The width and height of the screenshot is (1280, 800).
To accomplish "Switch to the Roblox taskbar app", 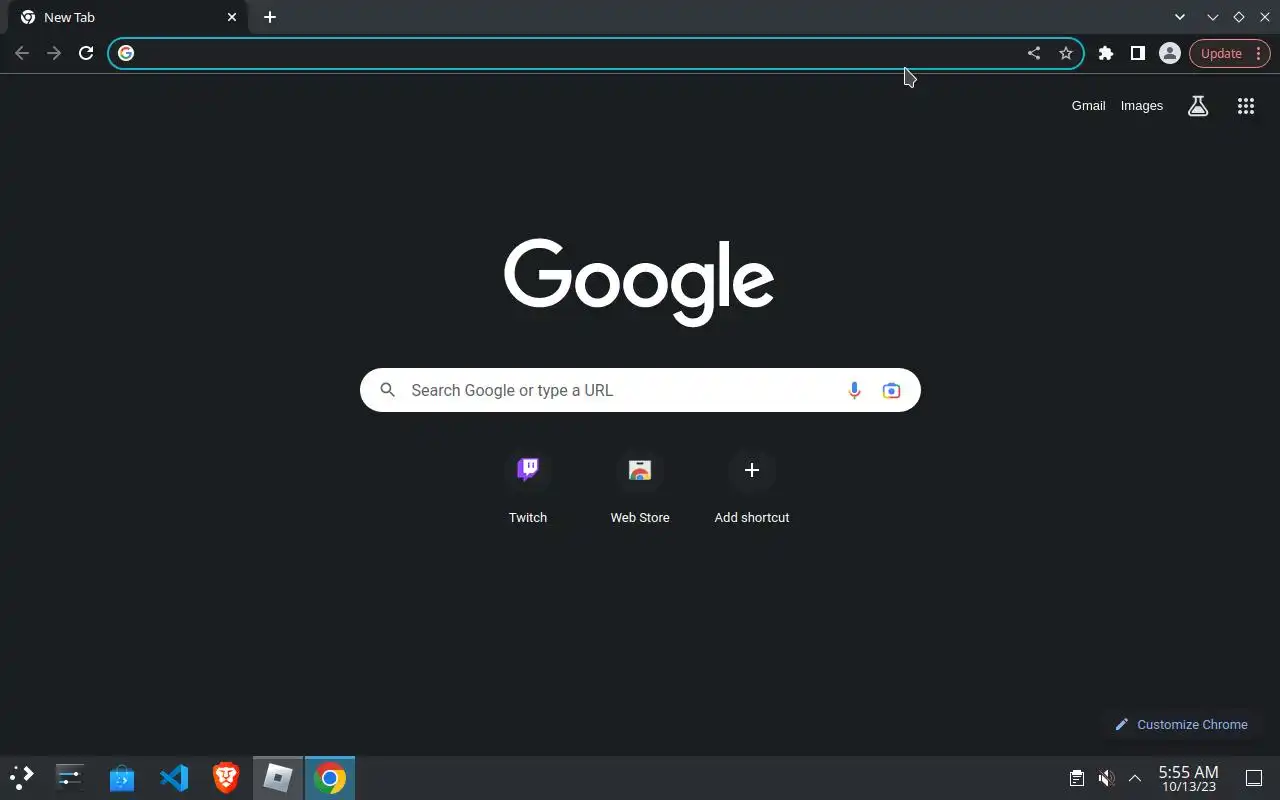I will point(278,777).
